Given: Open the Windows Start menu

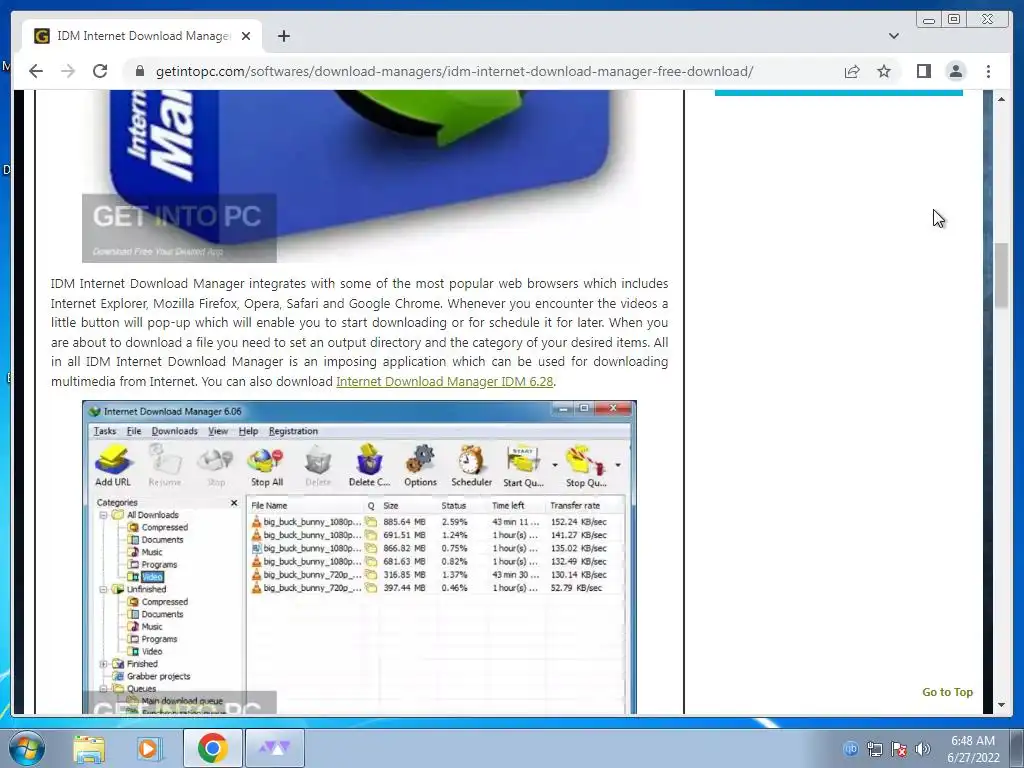Looking at the screenshot, I should (27, 748).
